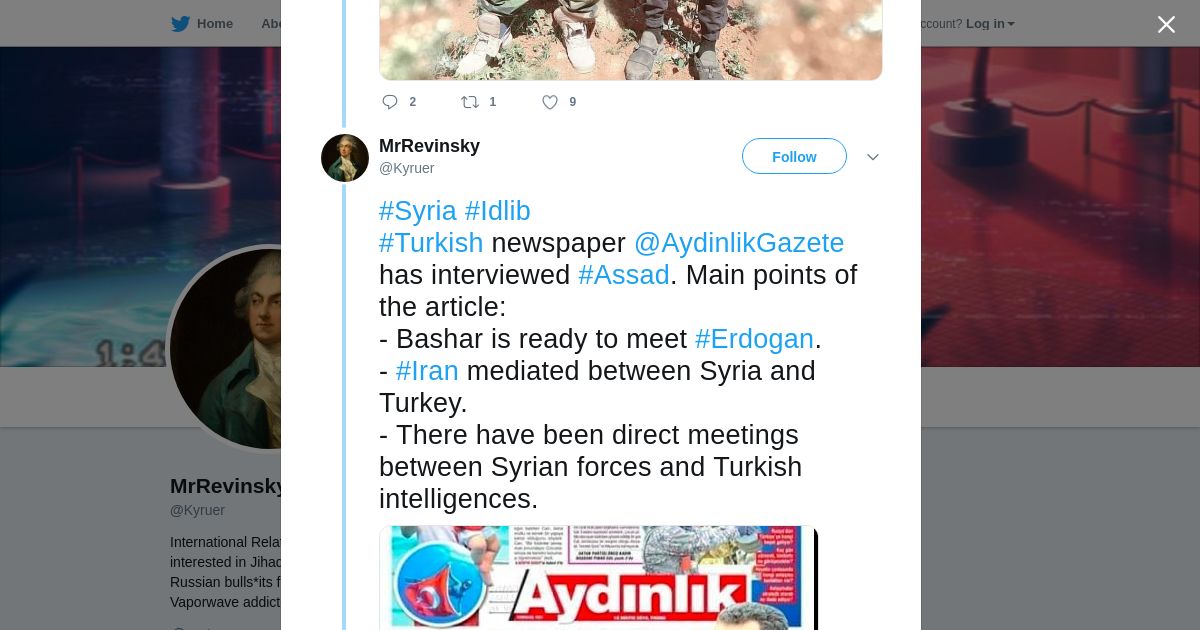Visit the @AydinlikGazete mention
The image size is (1200, 630).
739,243
